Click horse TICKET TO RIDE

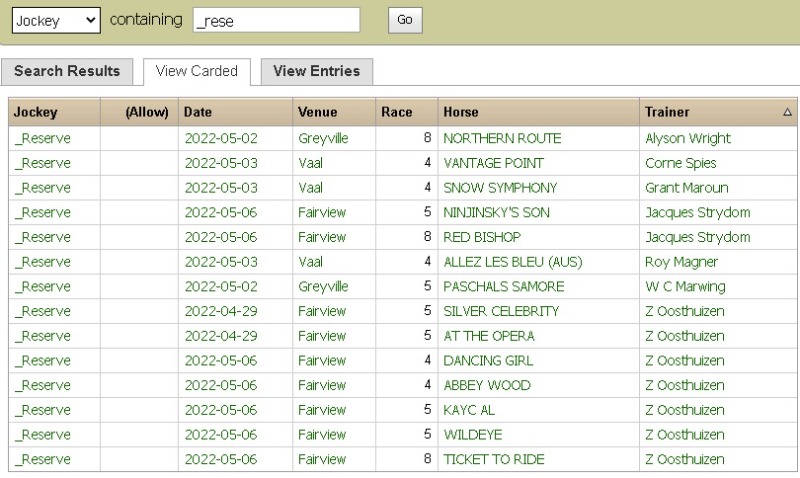click(494, 459)
